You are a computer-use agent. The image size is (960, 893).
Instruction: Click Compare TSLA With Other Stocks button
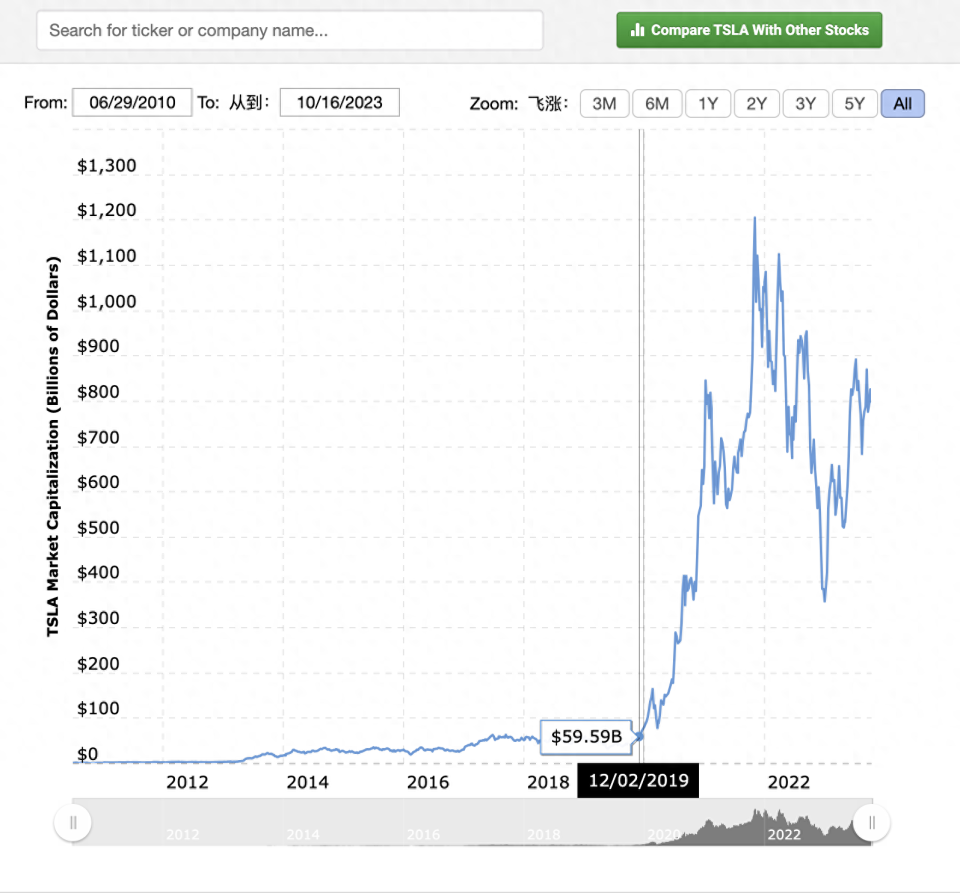tap(749, 30)
